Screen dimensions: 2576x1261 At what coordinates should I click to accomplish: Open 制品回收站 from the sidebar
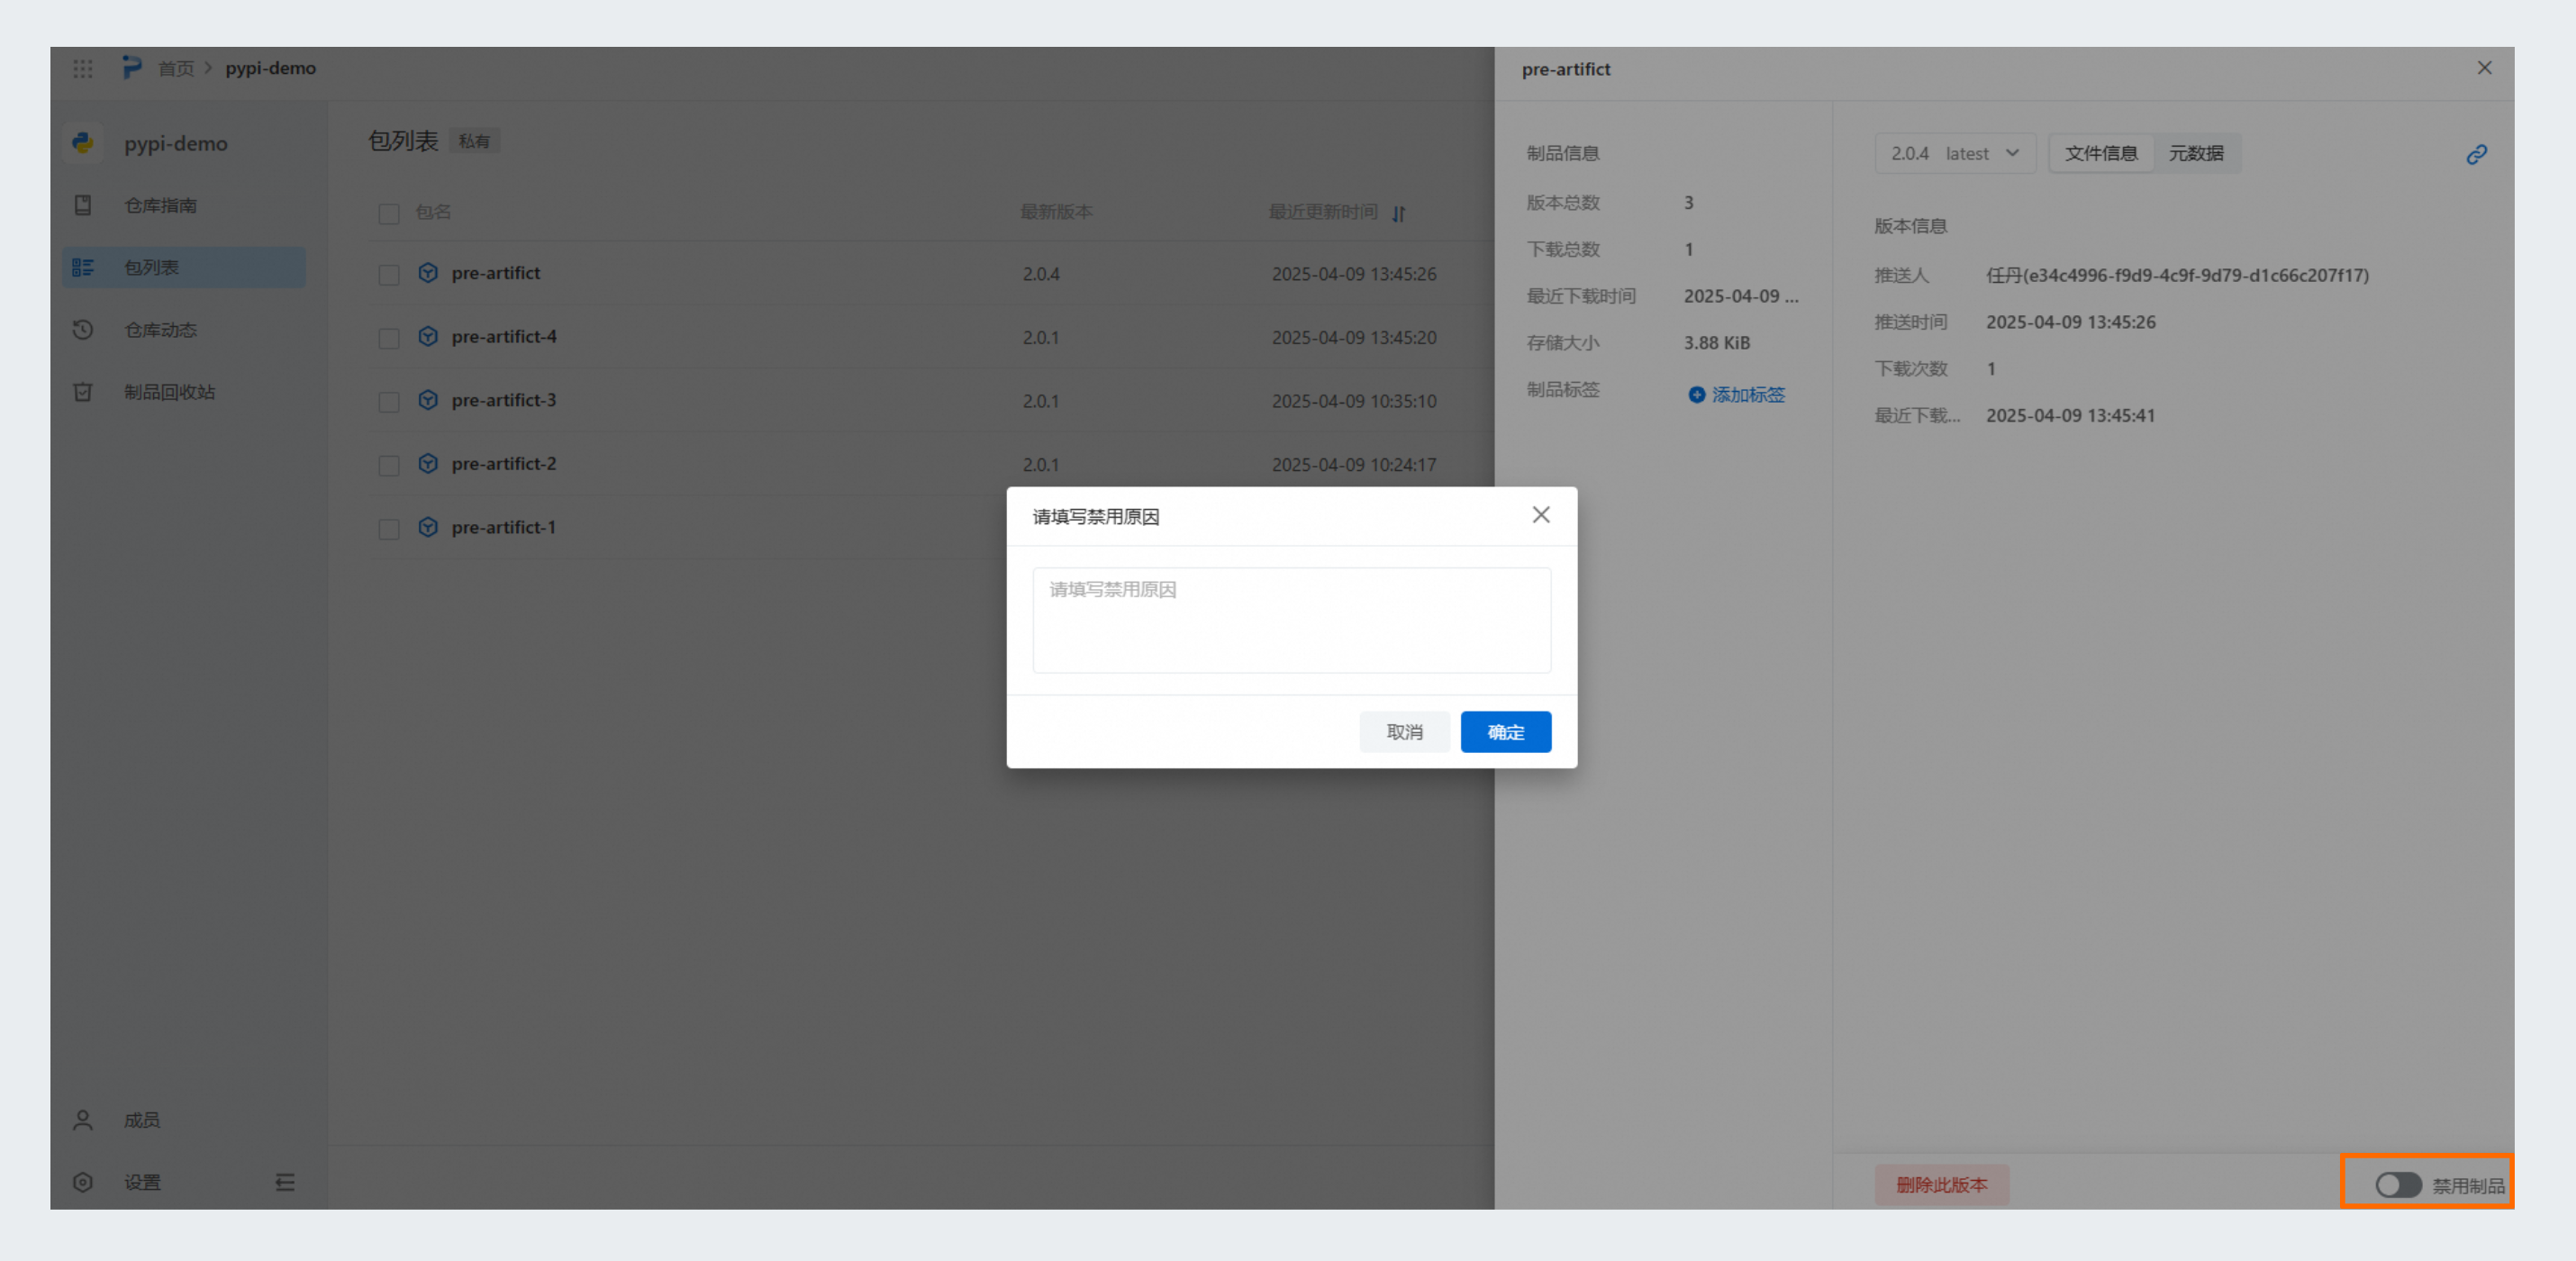169,392
